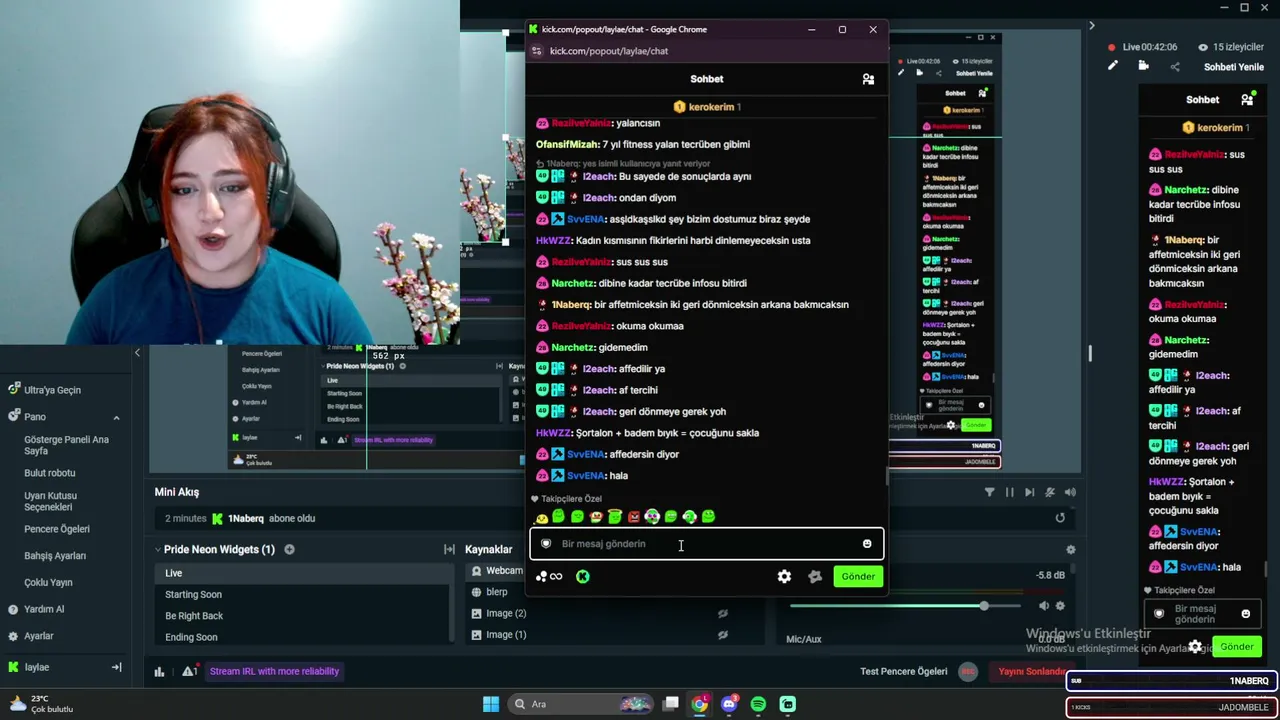Open Yardım AI in sidebar
The image size is (1280, 720).
44,609
